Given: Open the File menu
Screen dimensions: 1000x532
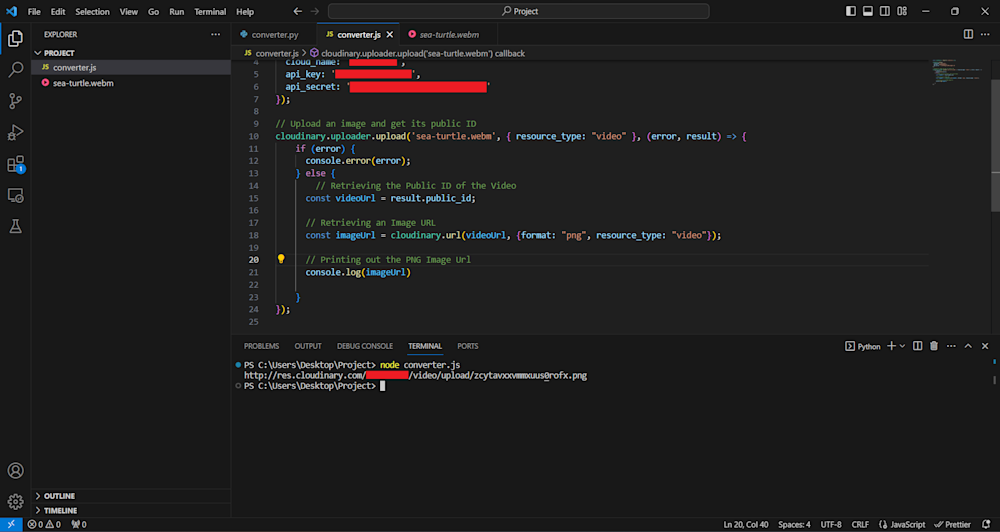Looking at the screenshot, I should (x=34, y=11).
